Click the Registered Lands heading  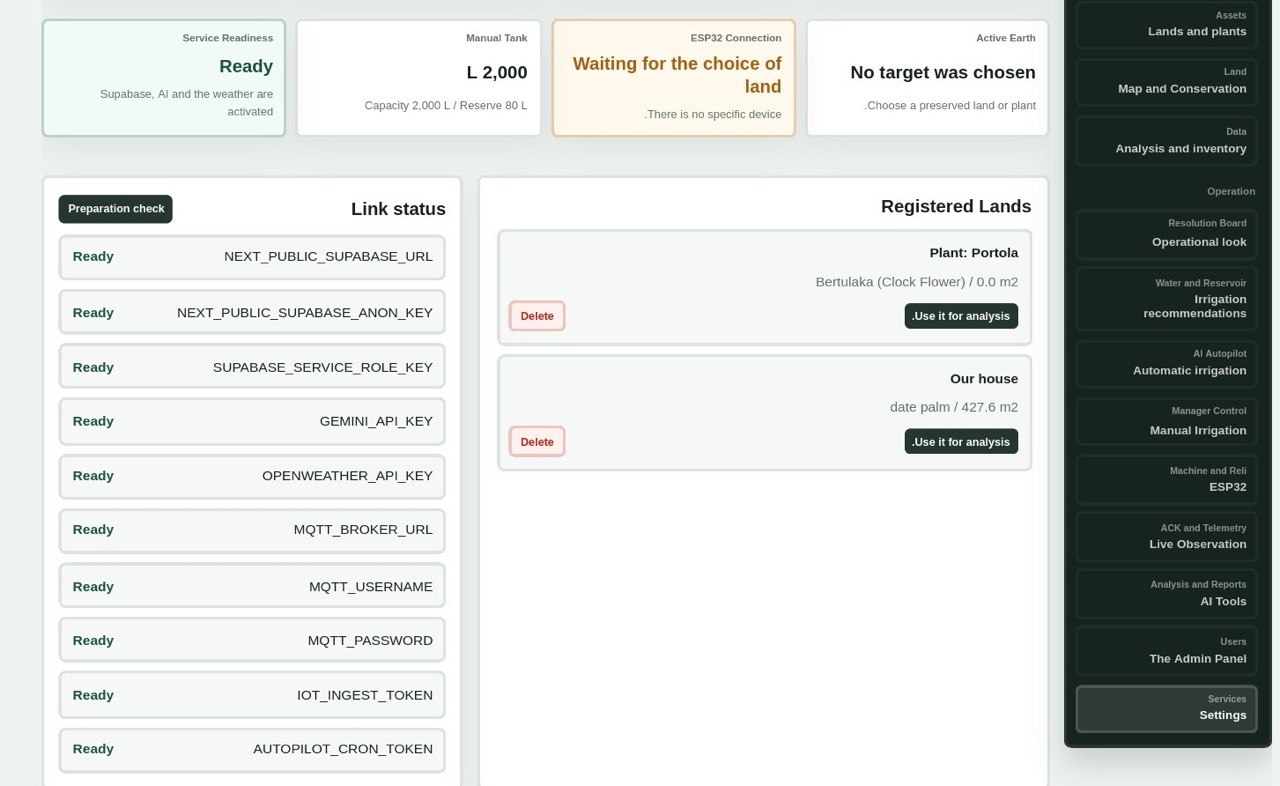pos(956,206)
